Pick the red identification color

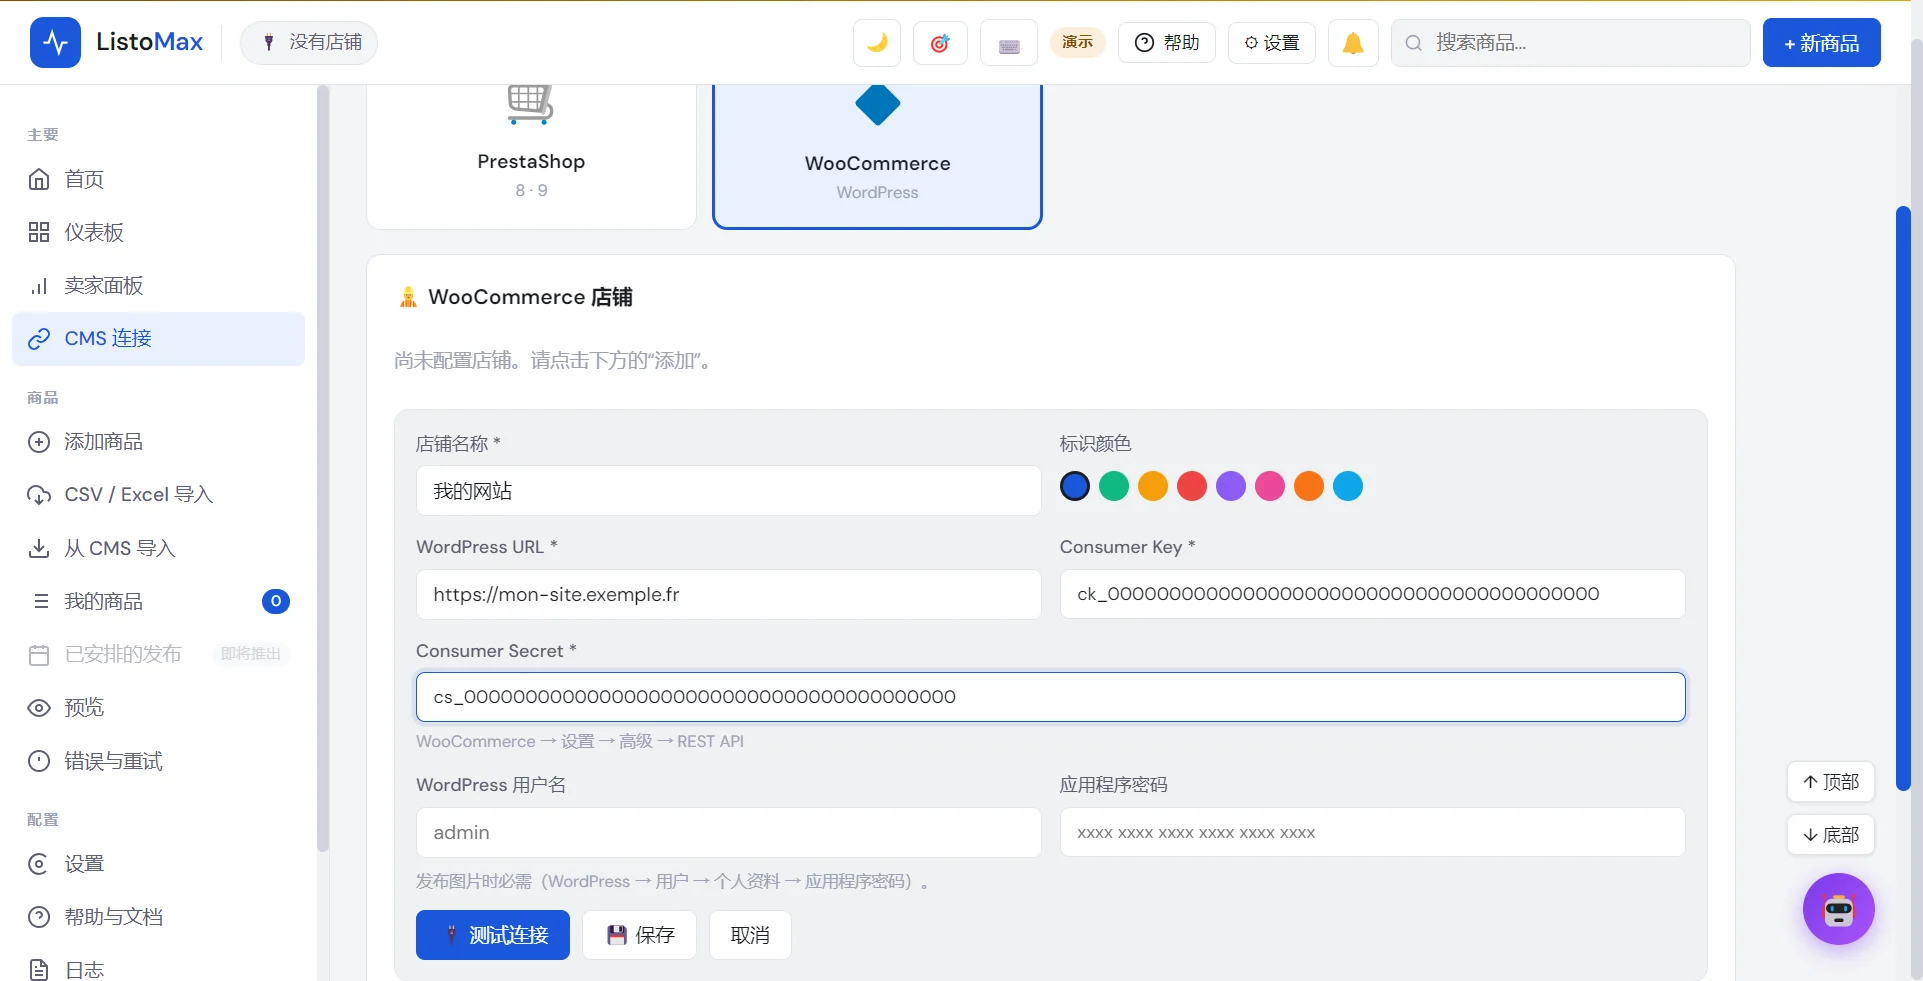(1192, 486)
